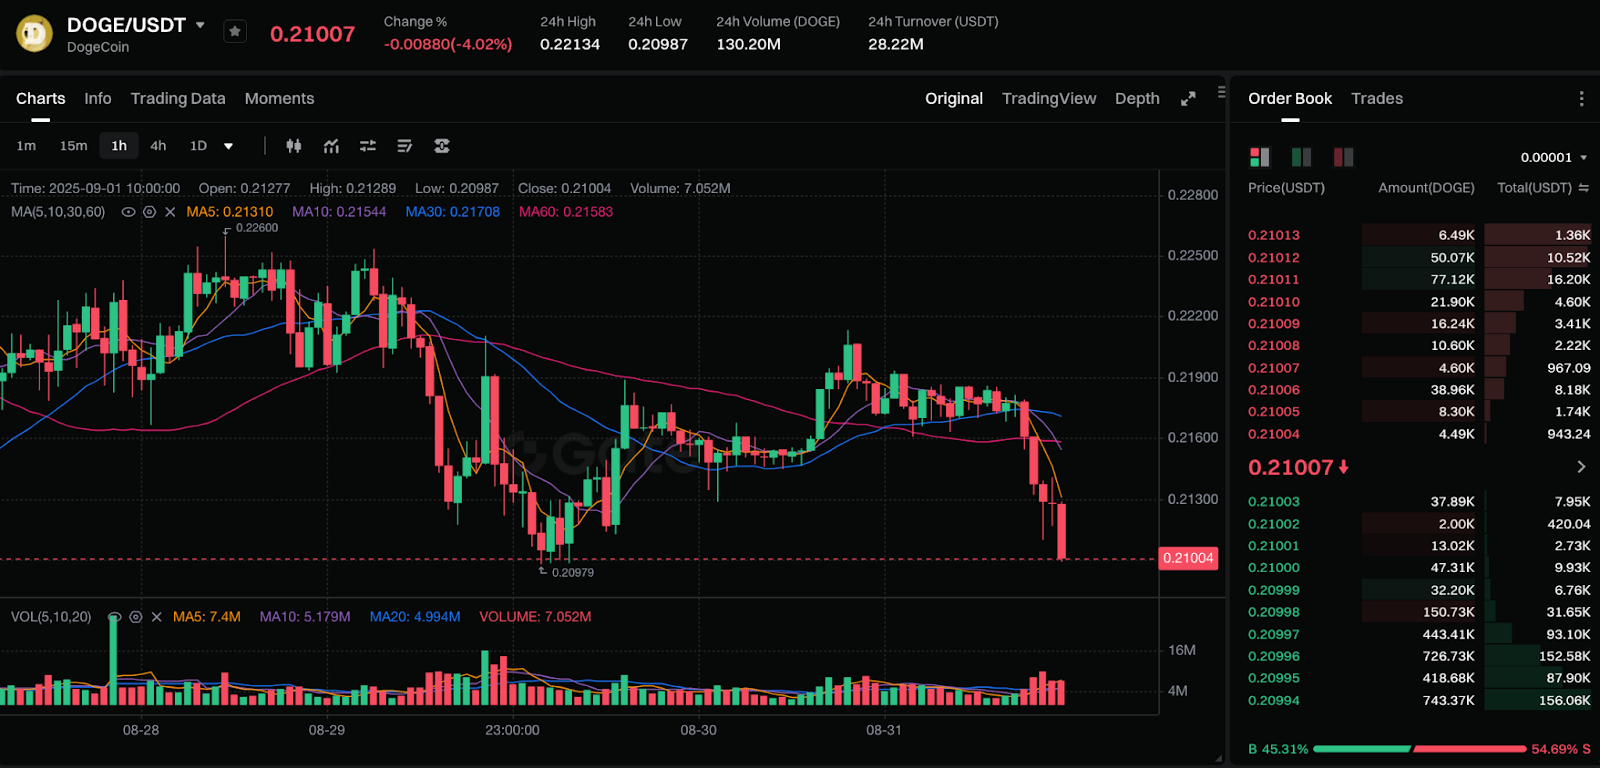Swap the Total(USDT) column unit
This screenshot has height=768, width=1600.
coord(1583,188)
